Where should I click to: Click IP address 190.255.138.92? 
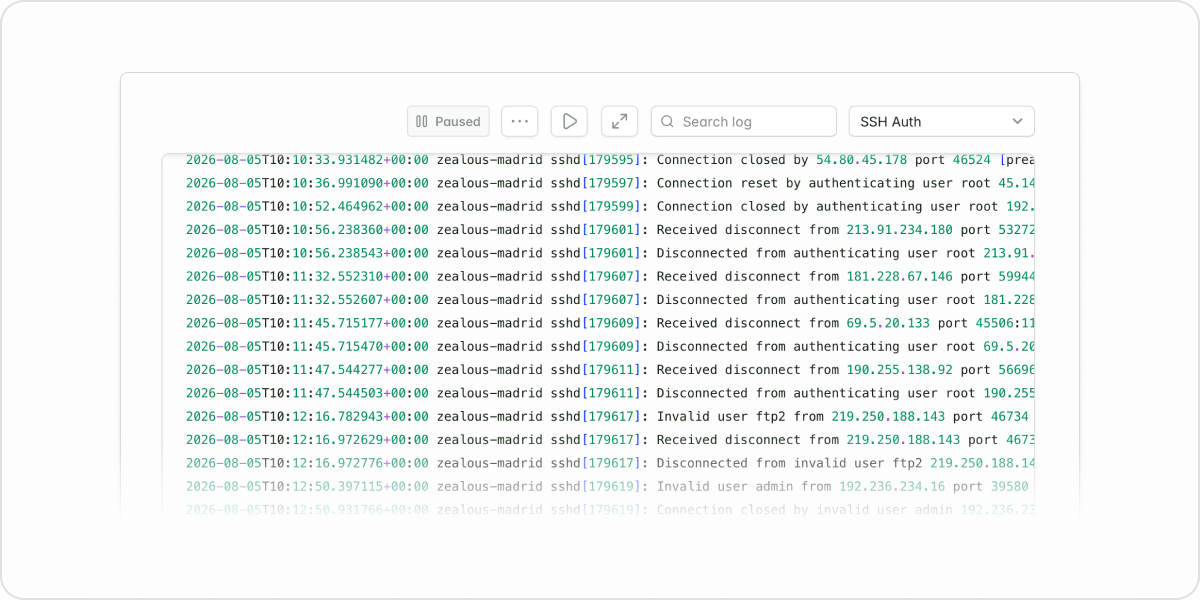click(900, 370)
